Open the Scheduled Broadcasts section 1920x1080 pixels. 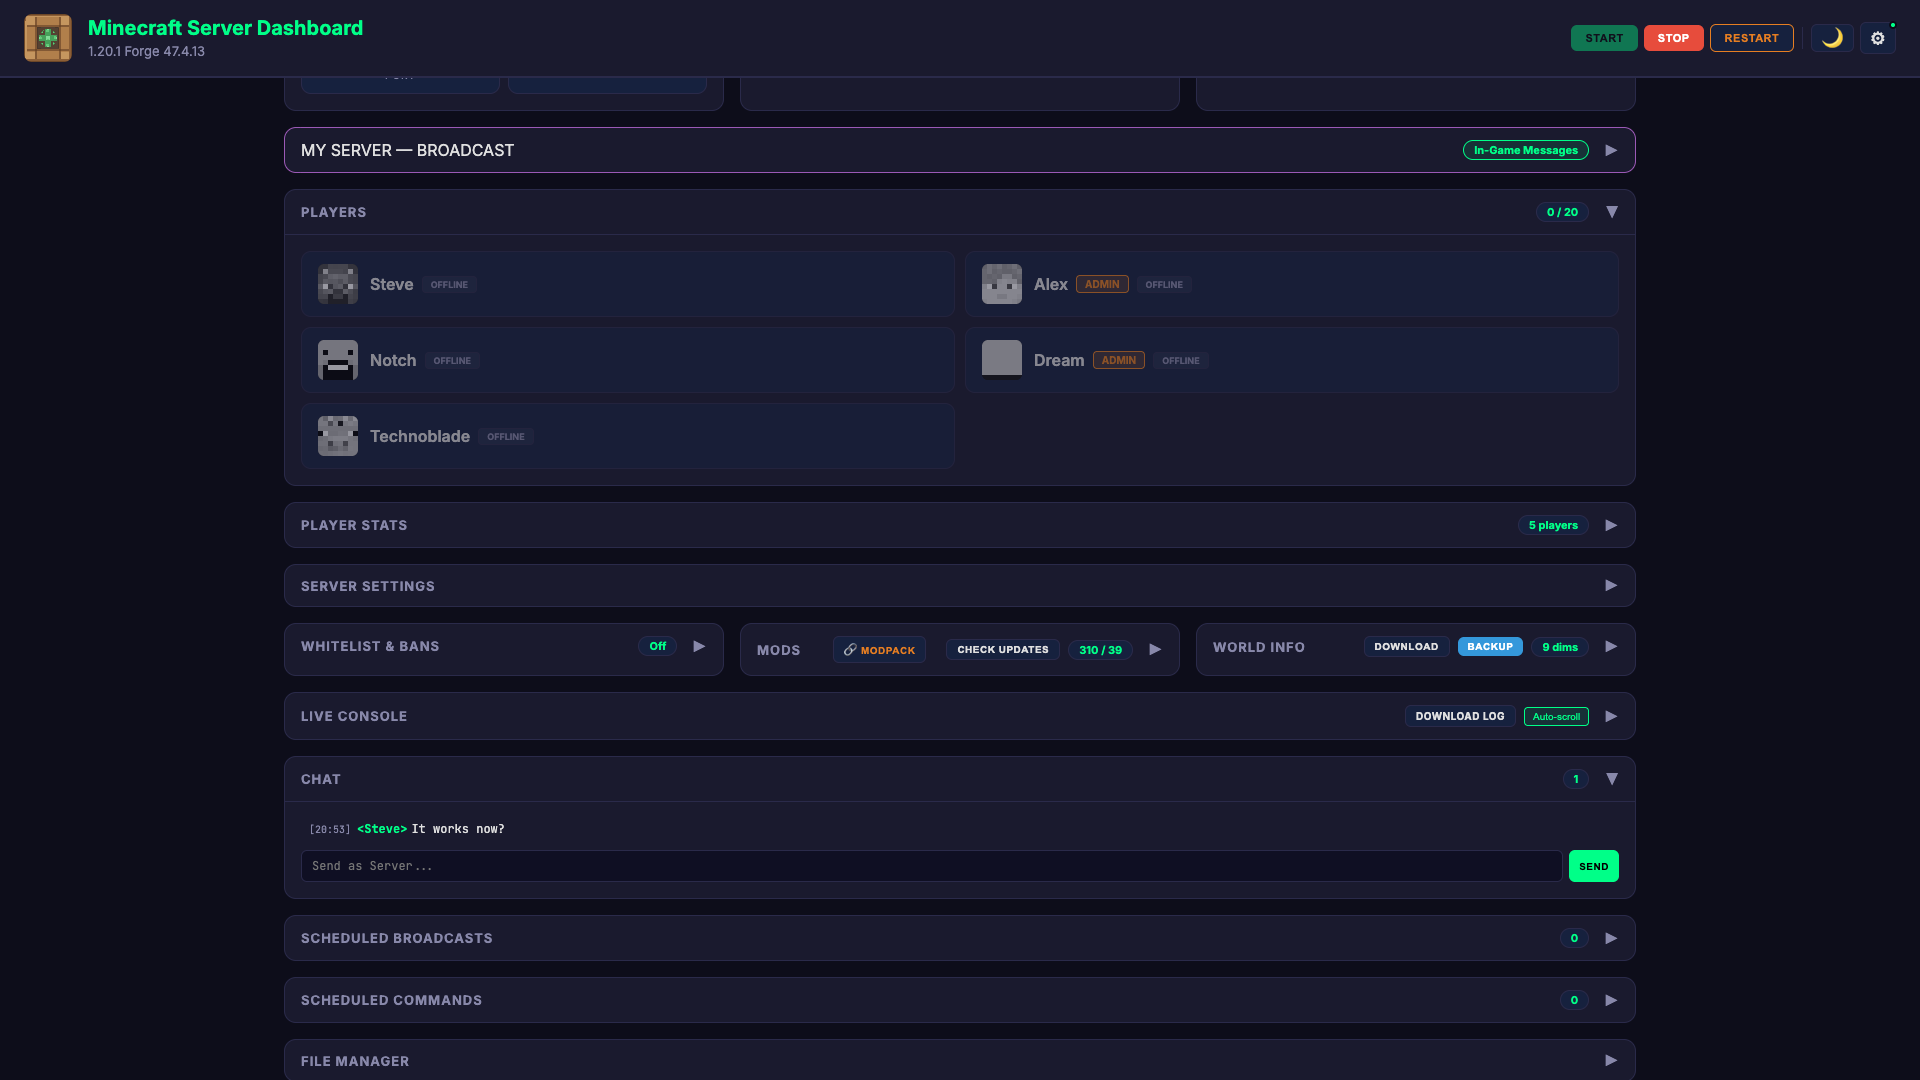(x=1610, y=938)
